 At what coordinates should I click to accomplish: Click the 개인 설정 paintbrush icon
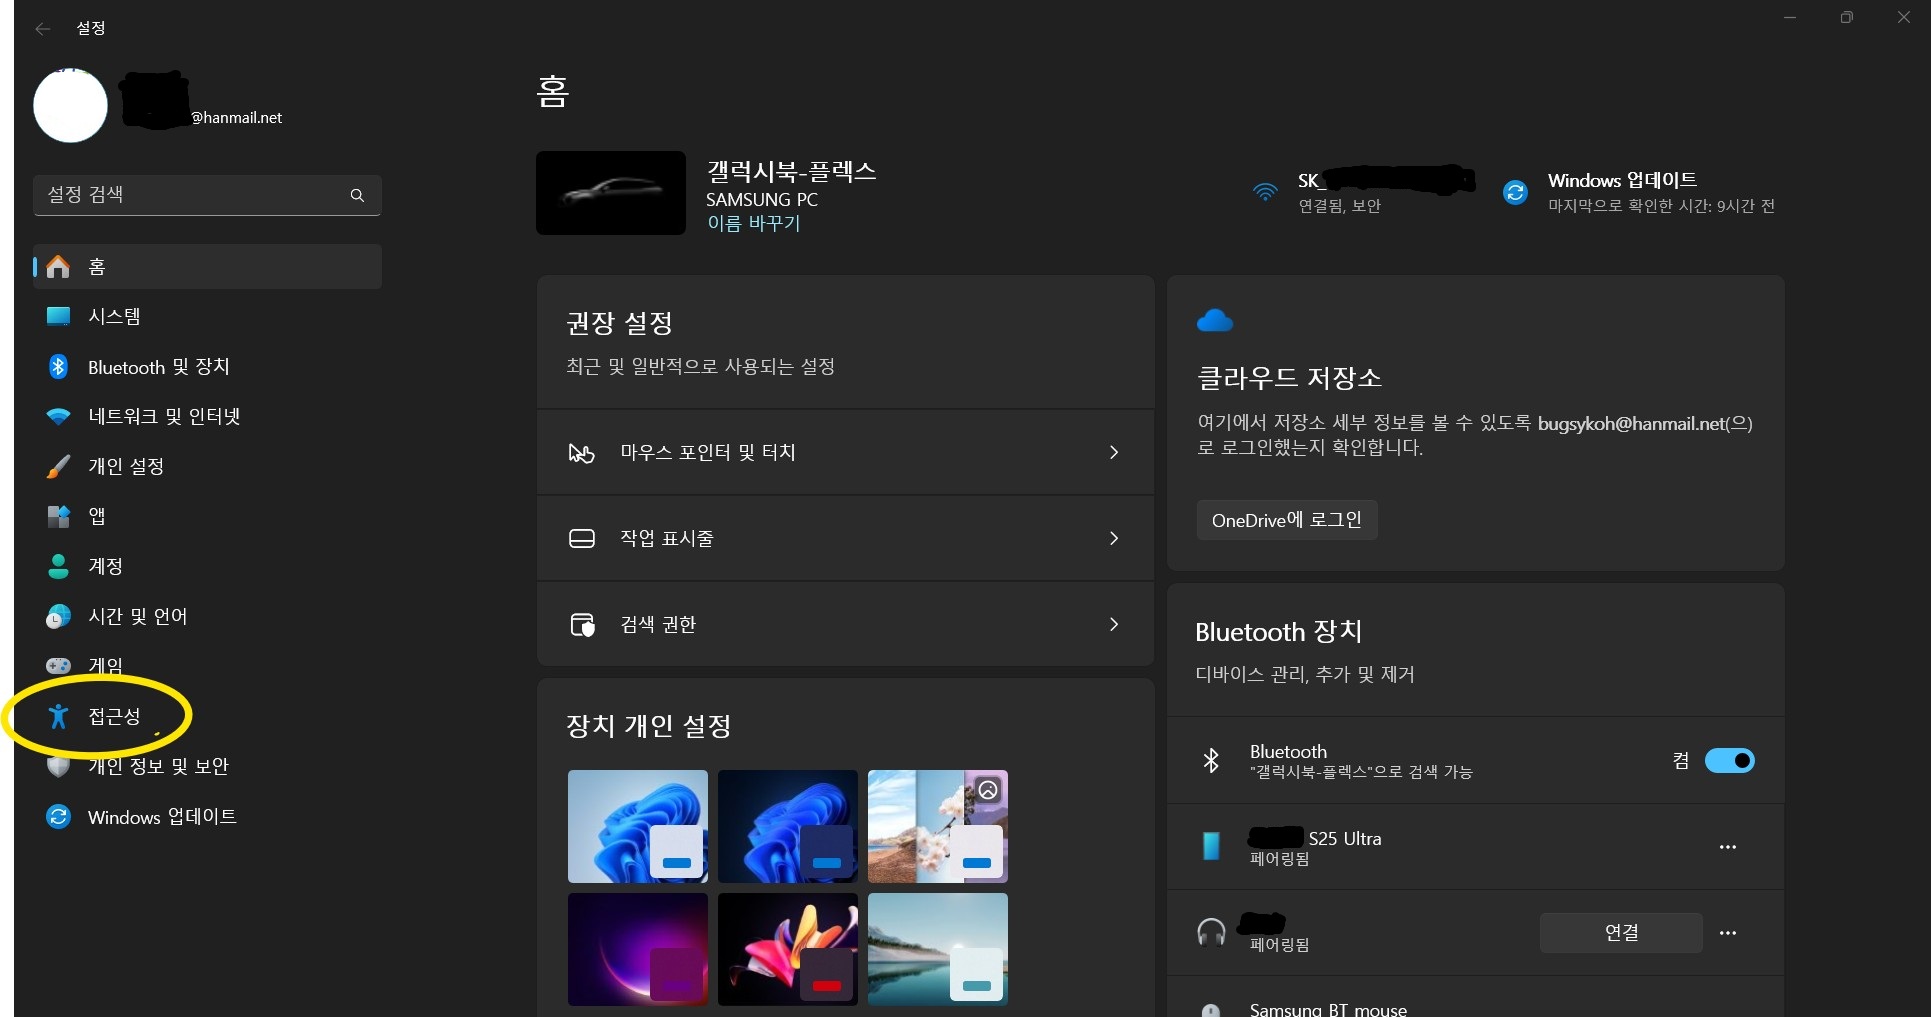click(59, 466)
